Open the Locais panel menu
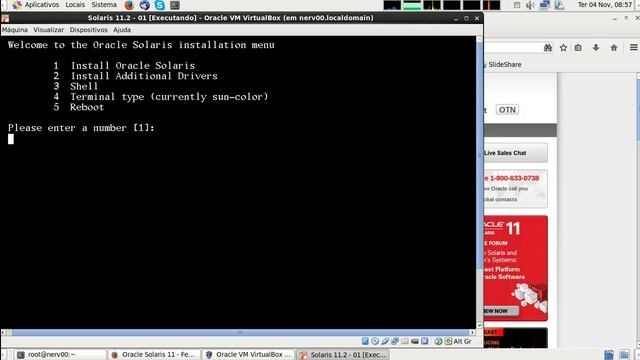Image resolution: width=640 pixels, height=360 pixels. click(x=75, y=5)
